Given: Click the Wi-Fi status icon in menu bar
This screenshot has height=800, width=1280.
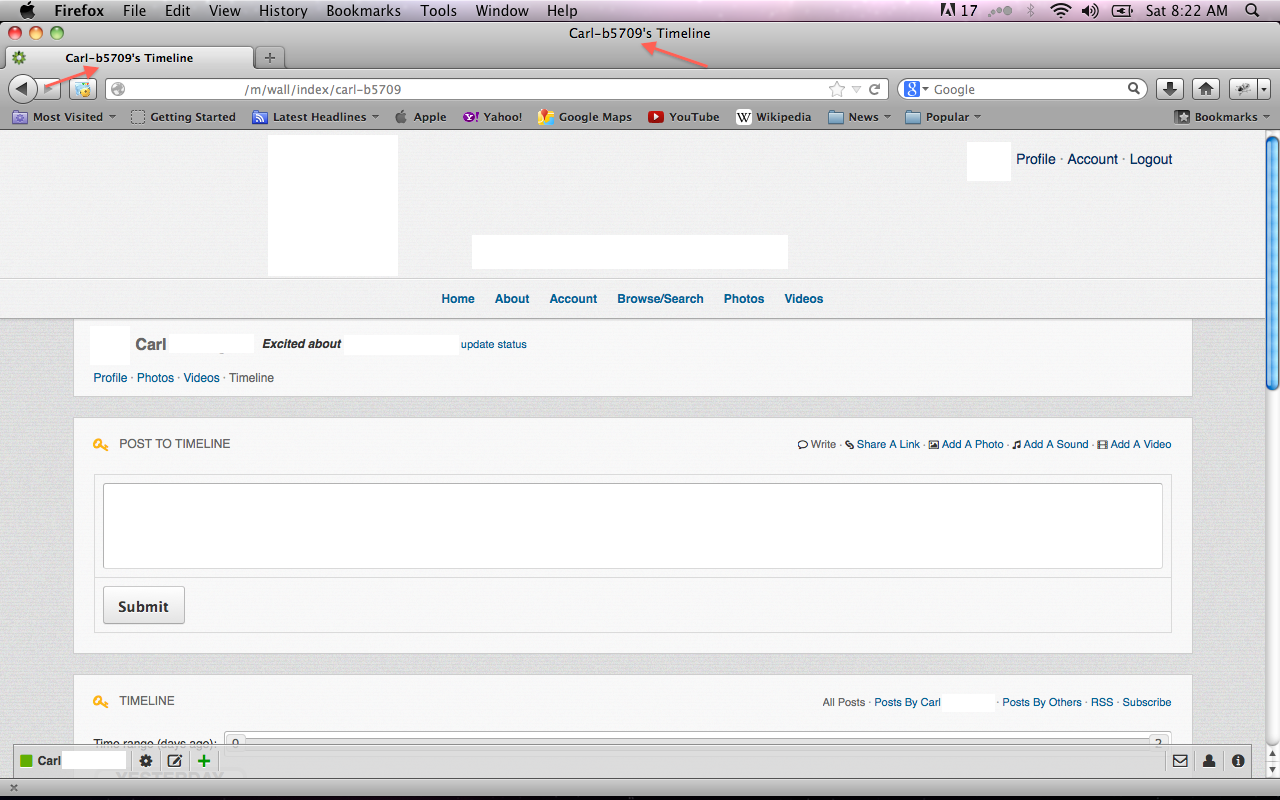Looking at the screenshot, I should tap(1060, 11).
